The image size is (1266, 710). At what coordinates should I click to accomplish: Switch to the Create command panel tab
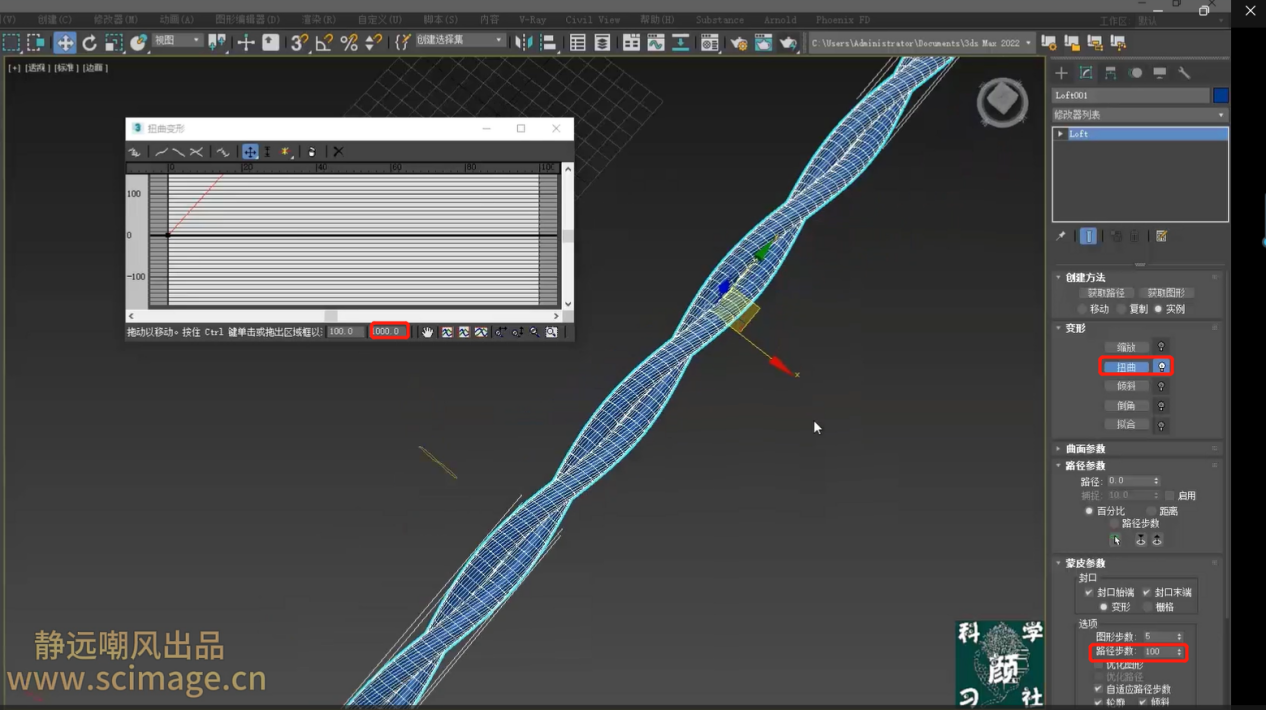(1061, 73)
